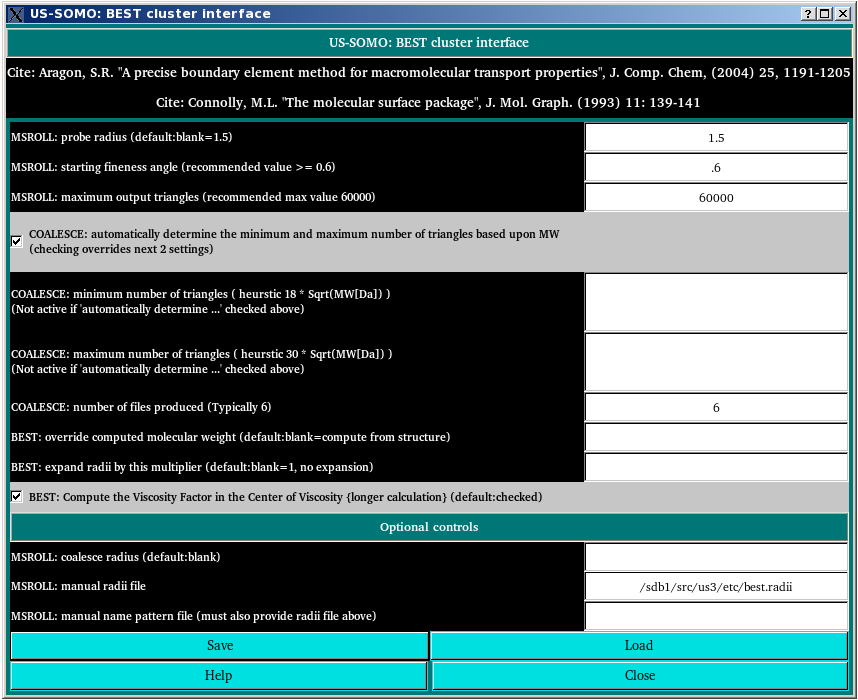Click the maximum output triangles field
The image size is (858, 700).
pyautogui.click(x=716, y=198)
